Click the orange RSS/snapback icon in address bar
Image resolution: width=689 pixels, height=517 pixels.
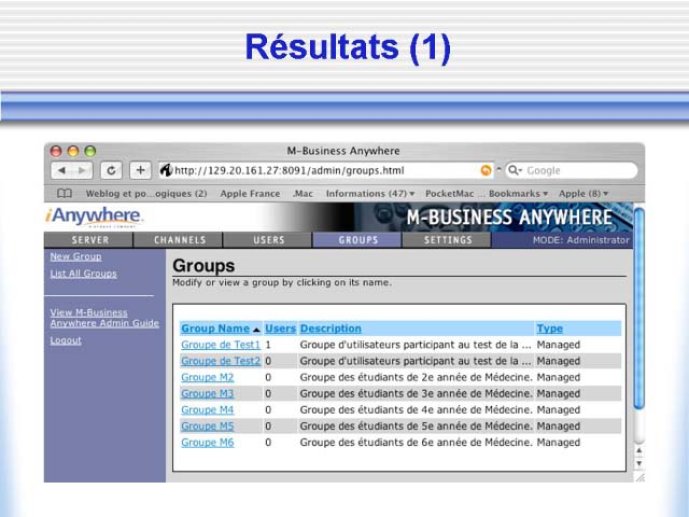click(486, 170)
